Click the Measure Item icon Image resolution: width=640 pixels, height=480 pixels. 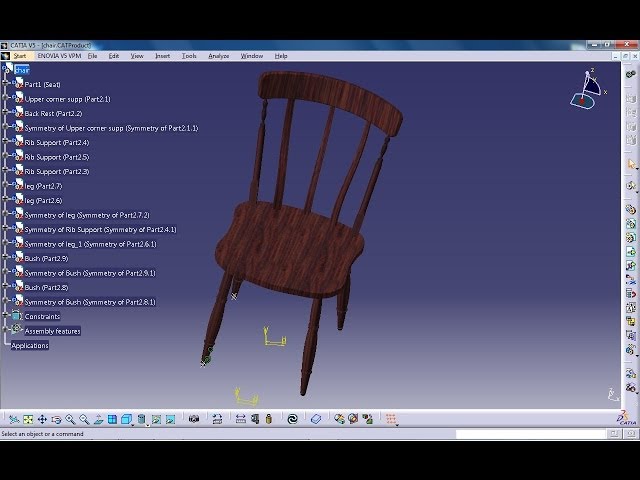[x=255, y=419]
